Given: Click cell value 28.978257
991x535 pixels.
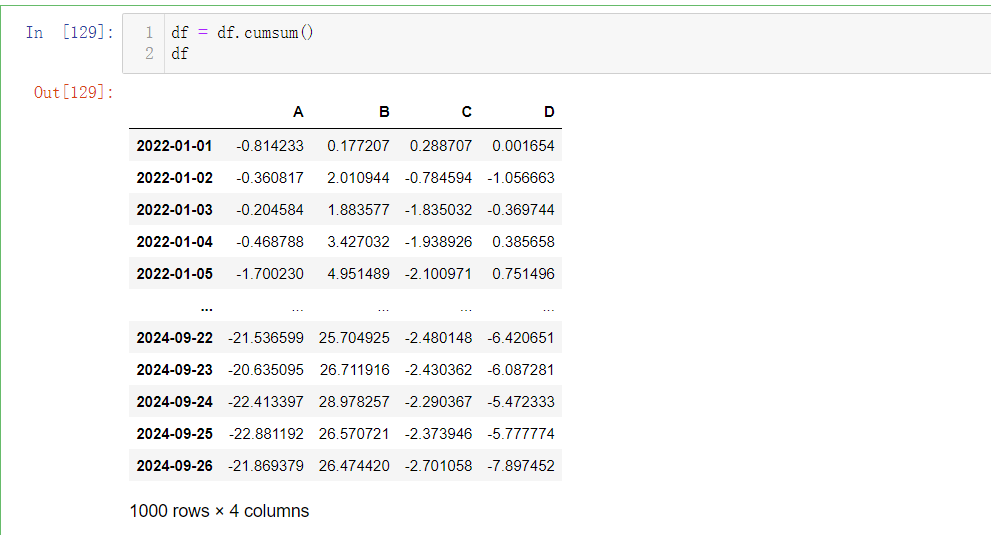Looking at the screenshot, I should (354, 402).
